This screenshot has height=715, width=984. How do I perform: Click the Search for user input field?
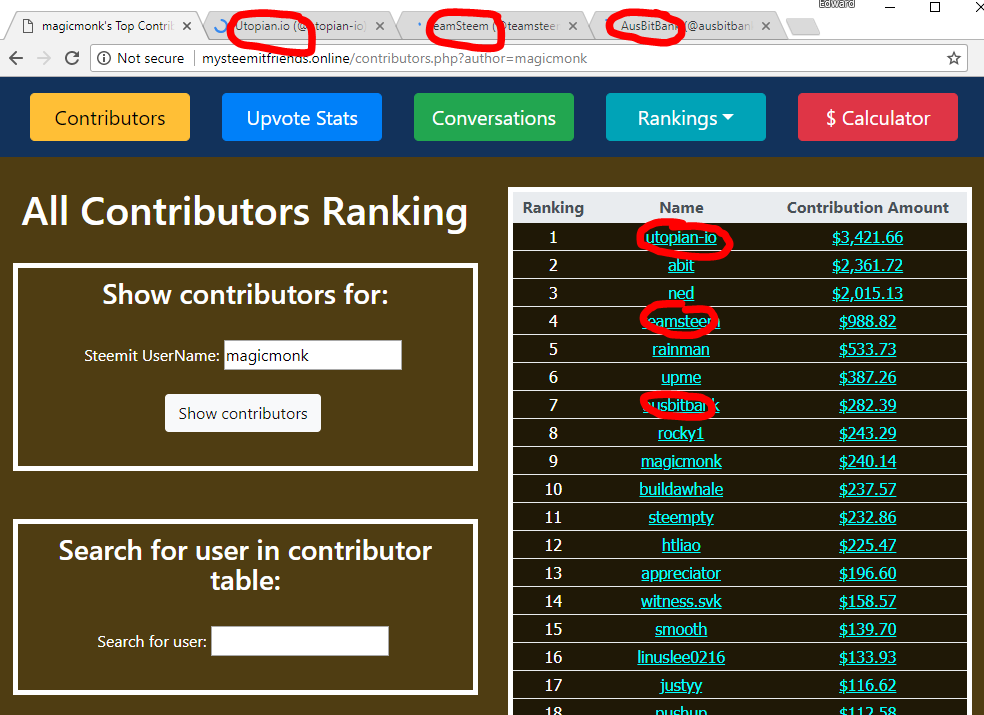pos(300,641)
